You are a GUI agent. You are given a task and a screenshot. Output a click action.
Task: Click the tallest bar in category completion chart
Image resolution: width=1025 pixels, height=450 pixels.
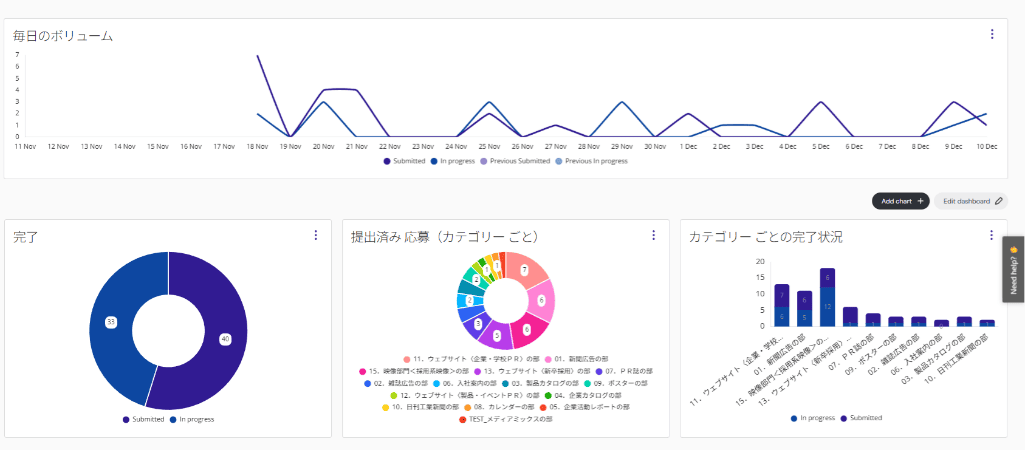click(827, 297)
